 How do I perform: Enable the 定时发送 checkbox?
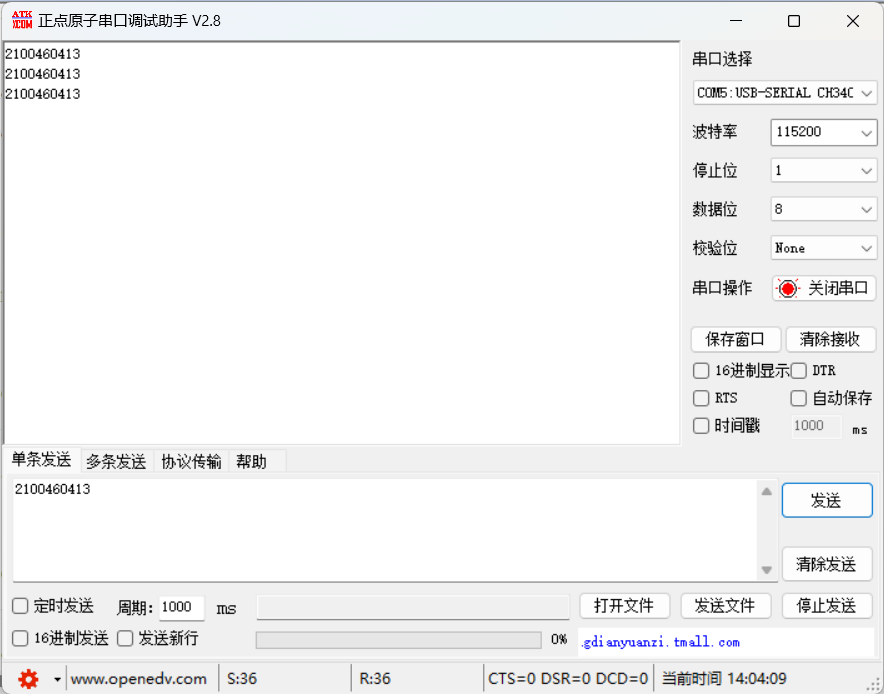click(20, 607)
